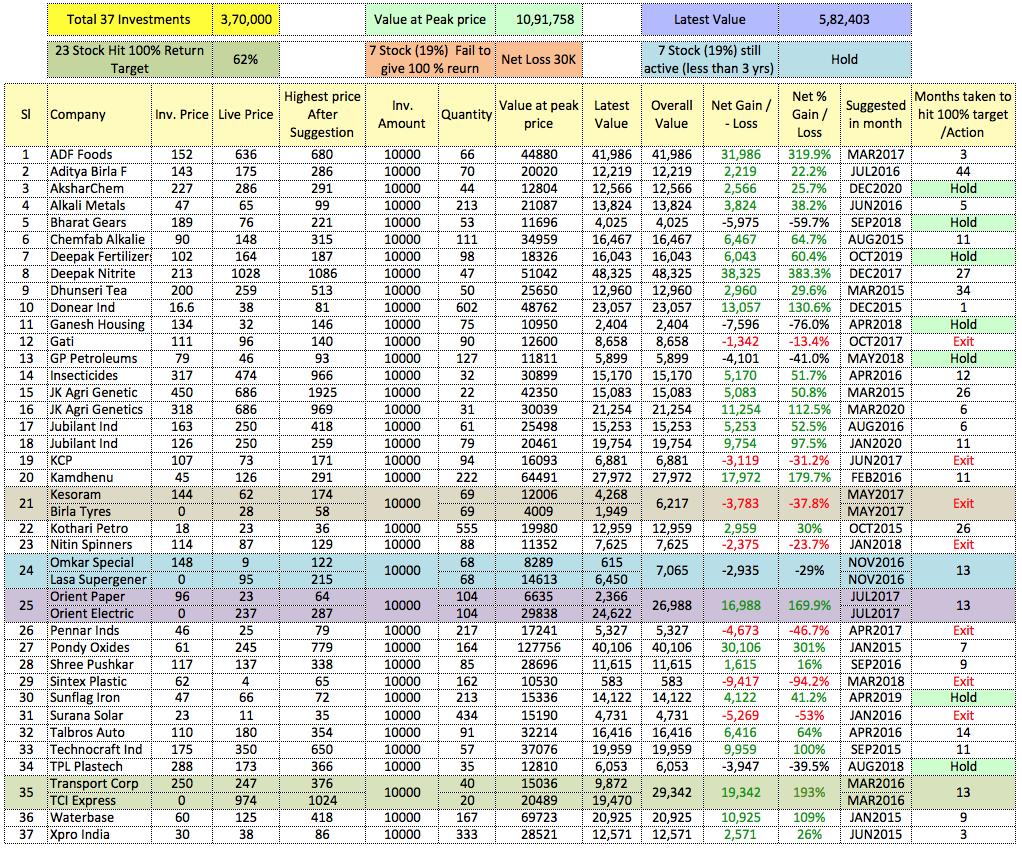Select the 'Aditya Birla F' cell
Viewport: 1022px width, 849px height.
(x=99, y=171)
